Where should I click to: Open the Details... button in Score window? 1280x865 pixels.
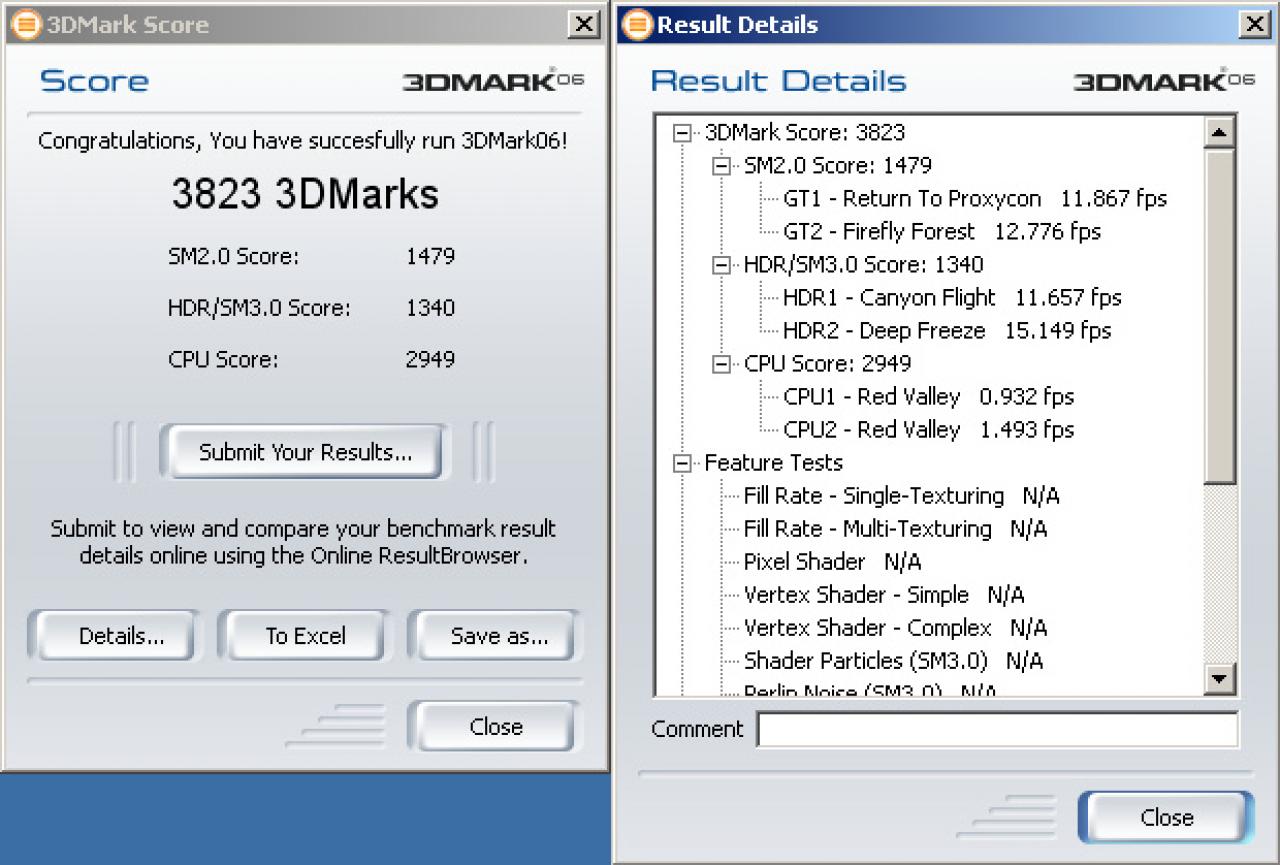pyautogui.click(x=113, y=636)
